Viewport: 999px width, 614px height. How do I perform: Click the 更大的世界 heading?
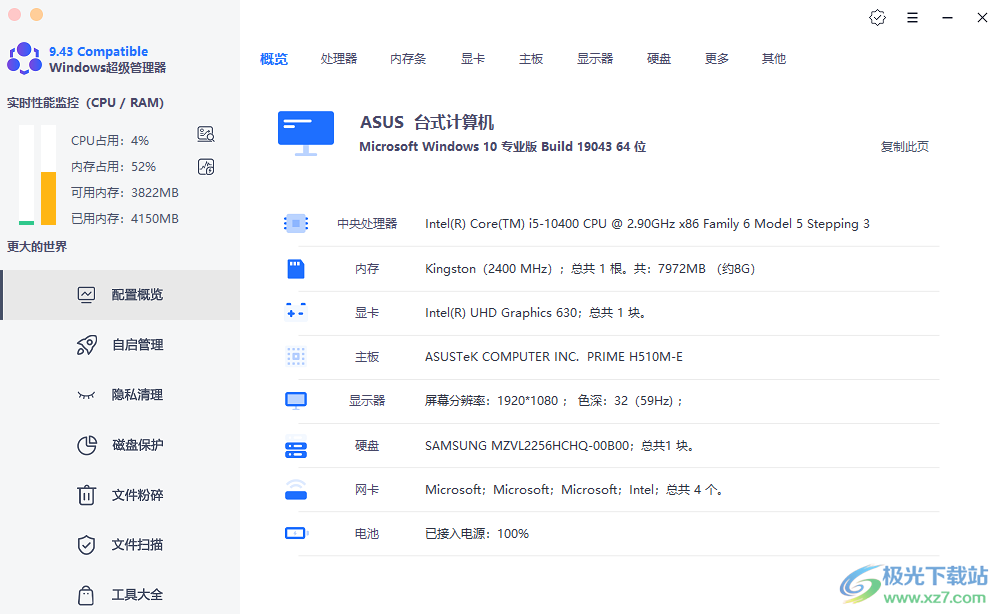(37, 246)
